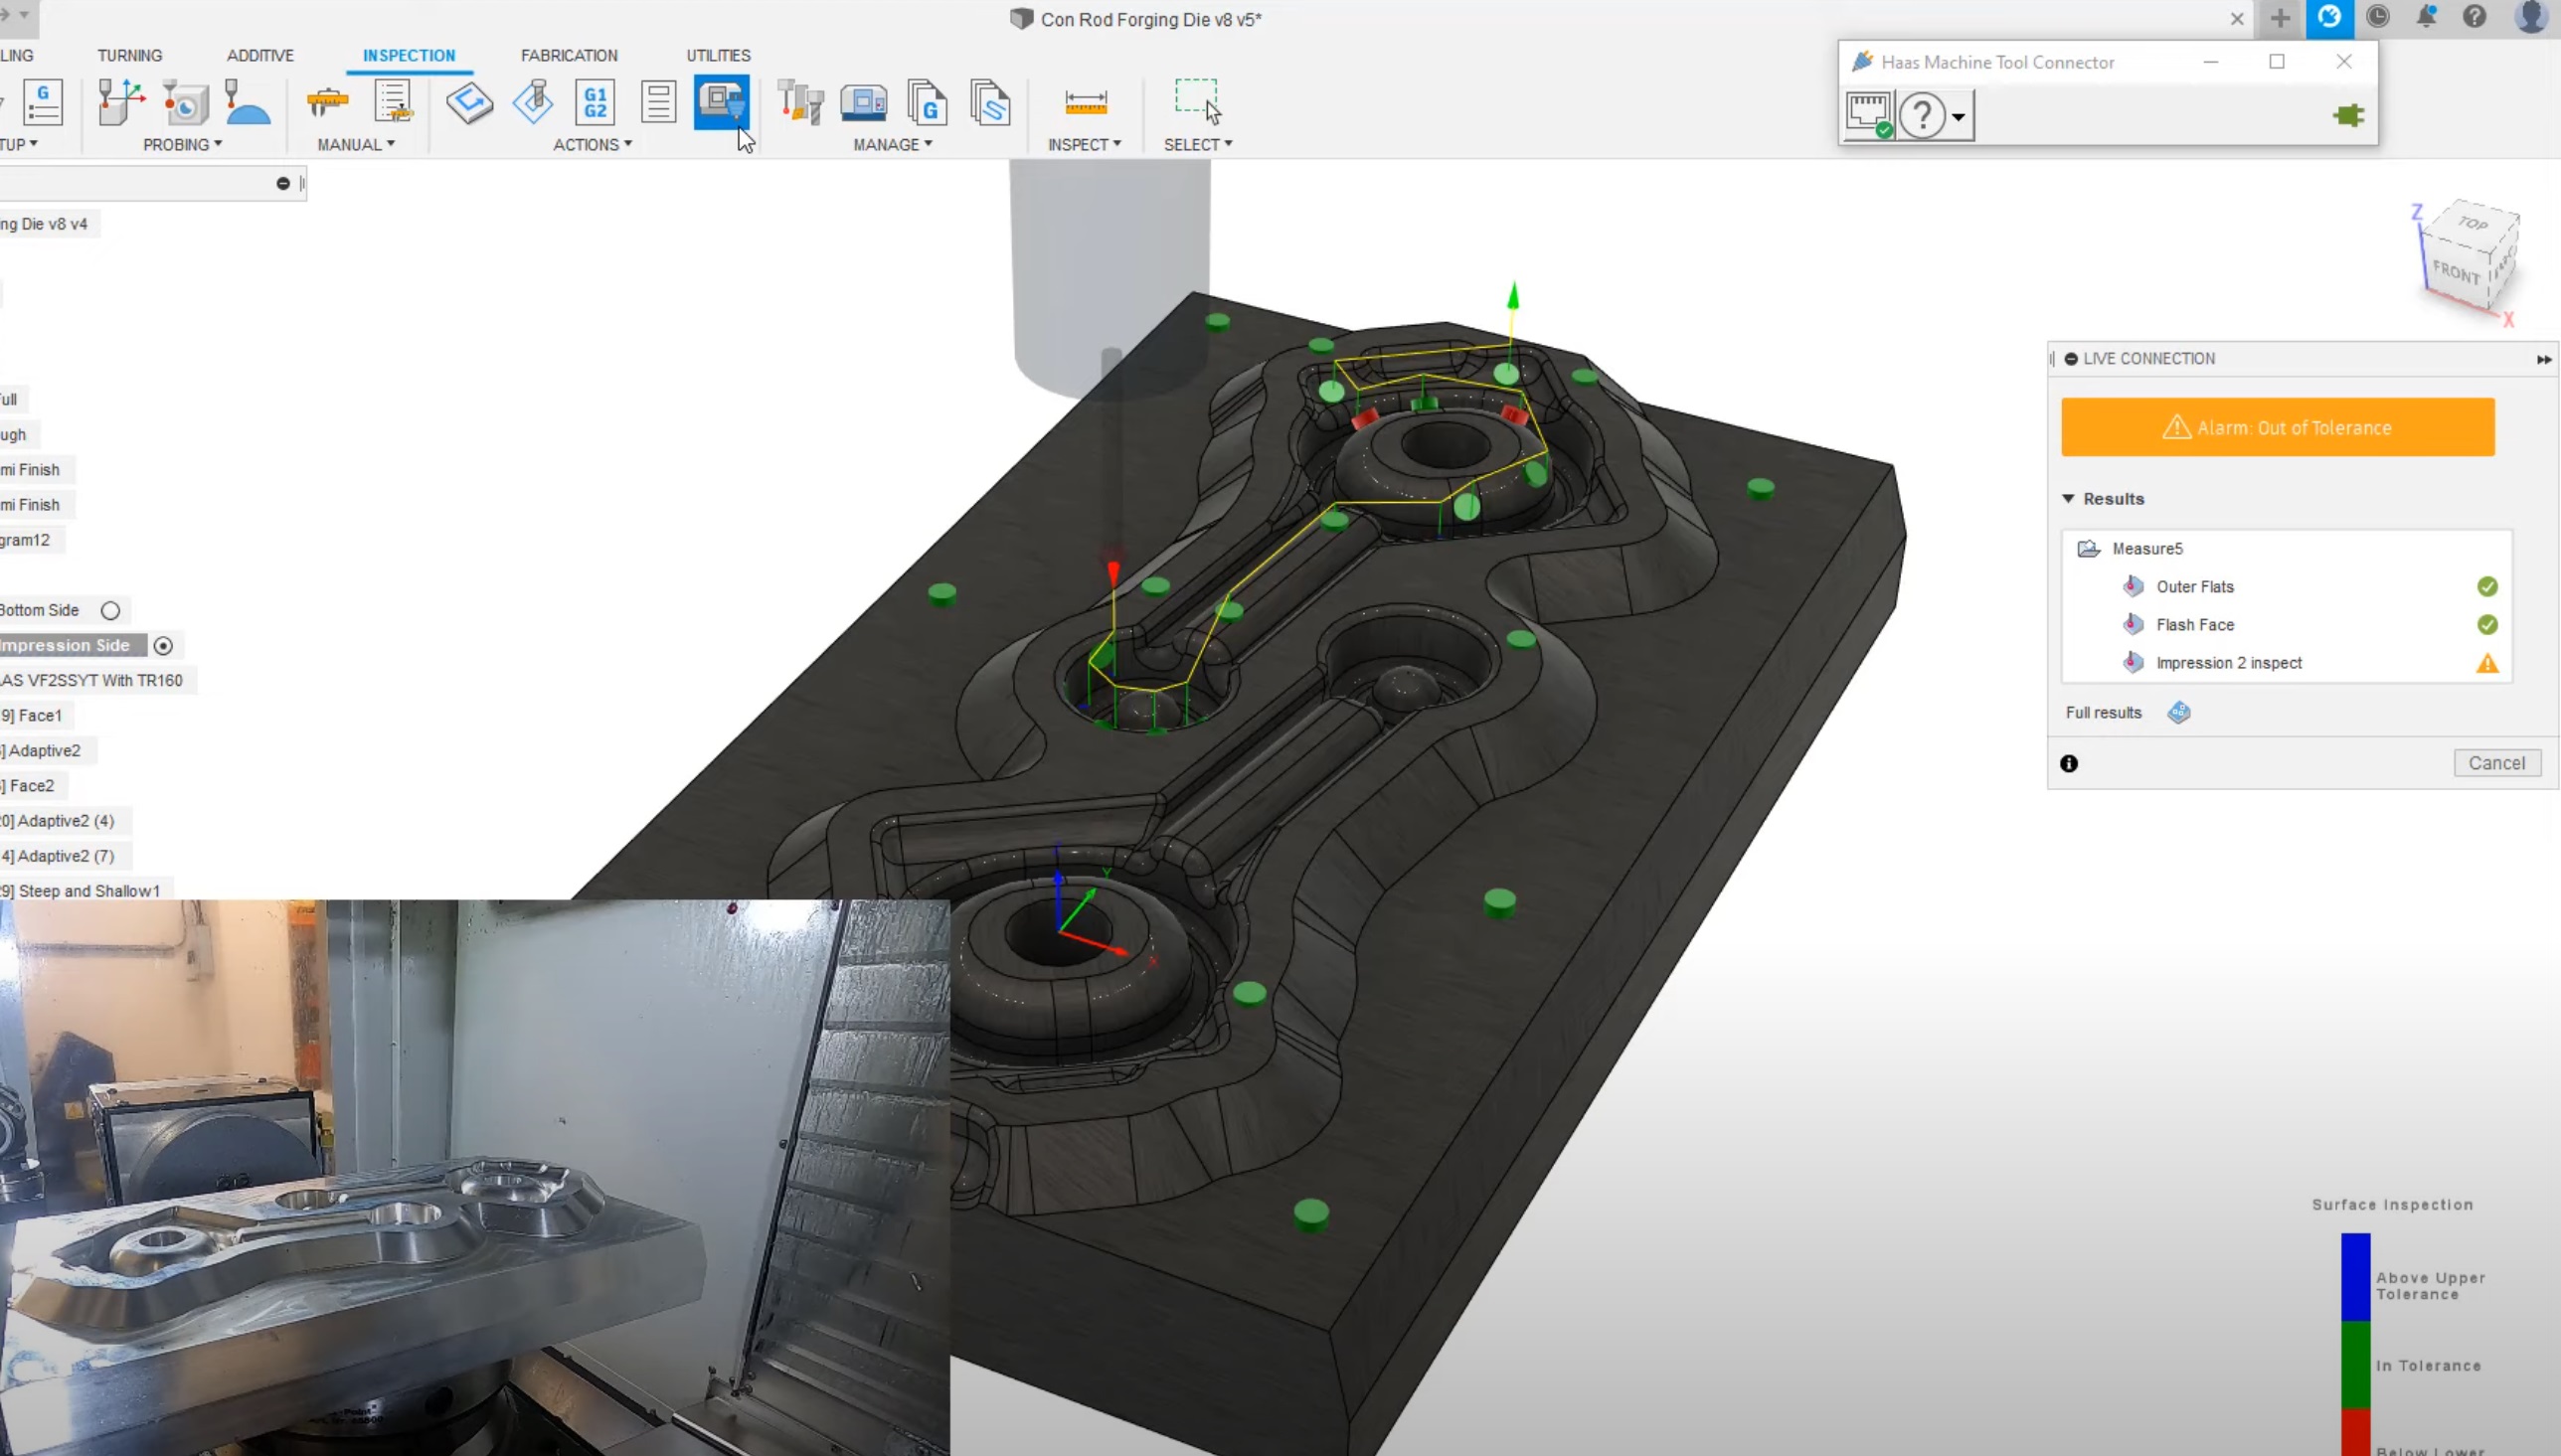This screenshot has height=1456, width=2561.
Task: Open the PROBING dropdown menu
Action: [x=182, y=144]
